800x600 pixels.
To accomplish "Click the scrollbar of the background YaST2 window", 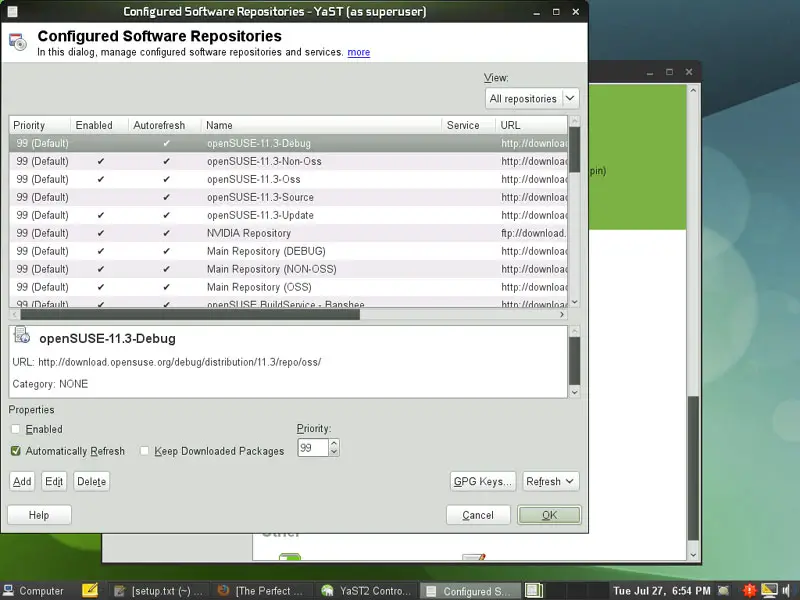I will pos(693,322).
